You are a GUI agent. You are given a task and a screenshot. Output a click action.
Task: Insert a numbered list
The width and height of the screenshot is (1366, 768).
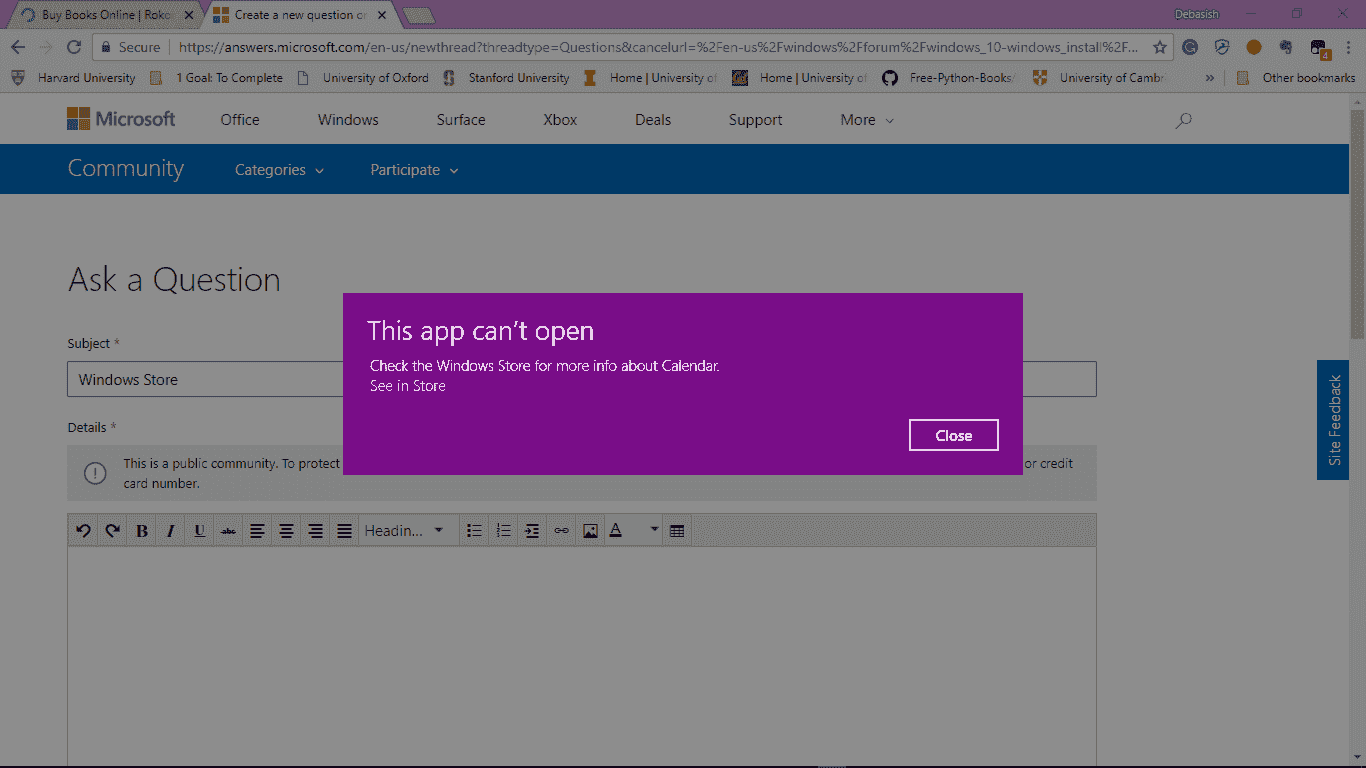point(504,531)
